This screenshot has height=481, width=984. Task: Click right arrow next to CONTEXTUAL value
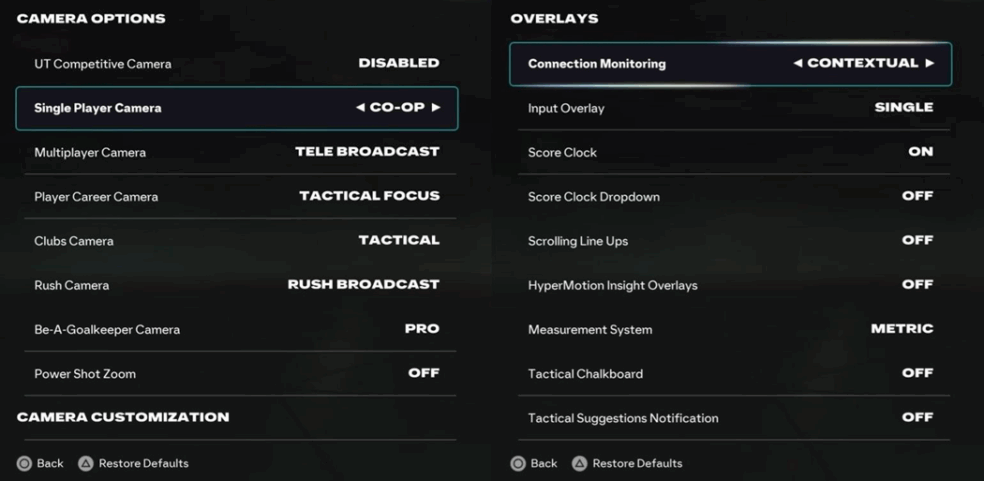(x=929, y=63)
